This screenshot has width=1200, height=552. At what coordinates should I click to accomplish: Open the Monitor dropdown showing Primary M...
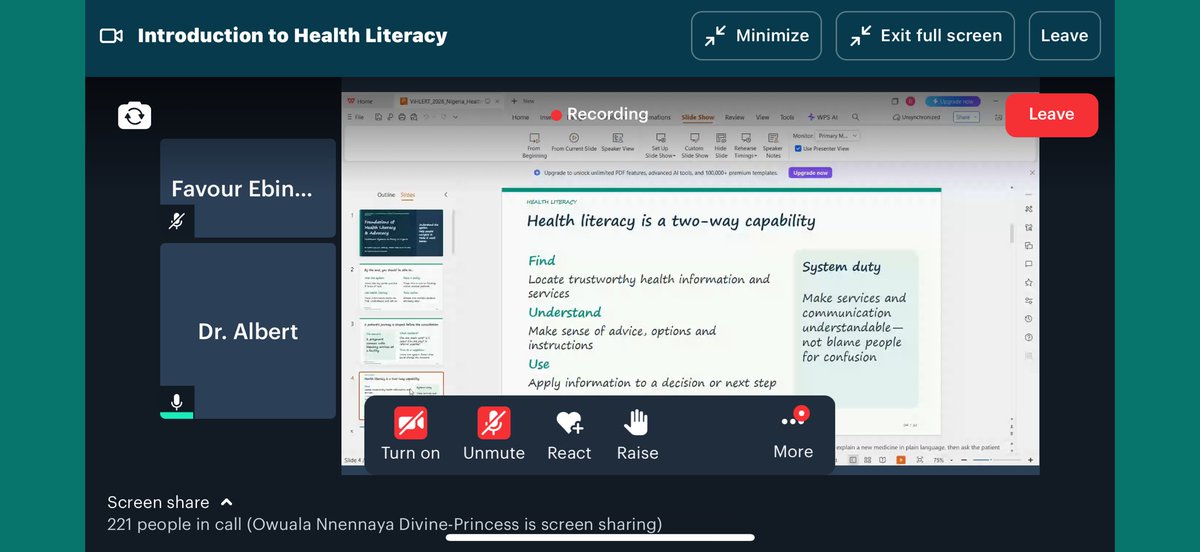pos(837,135)
